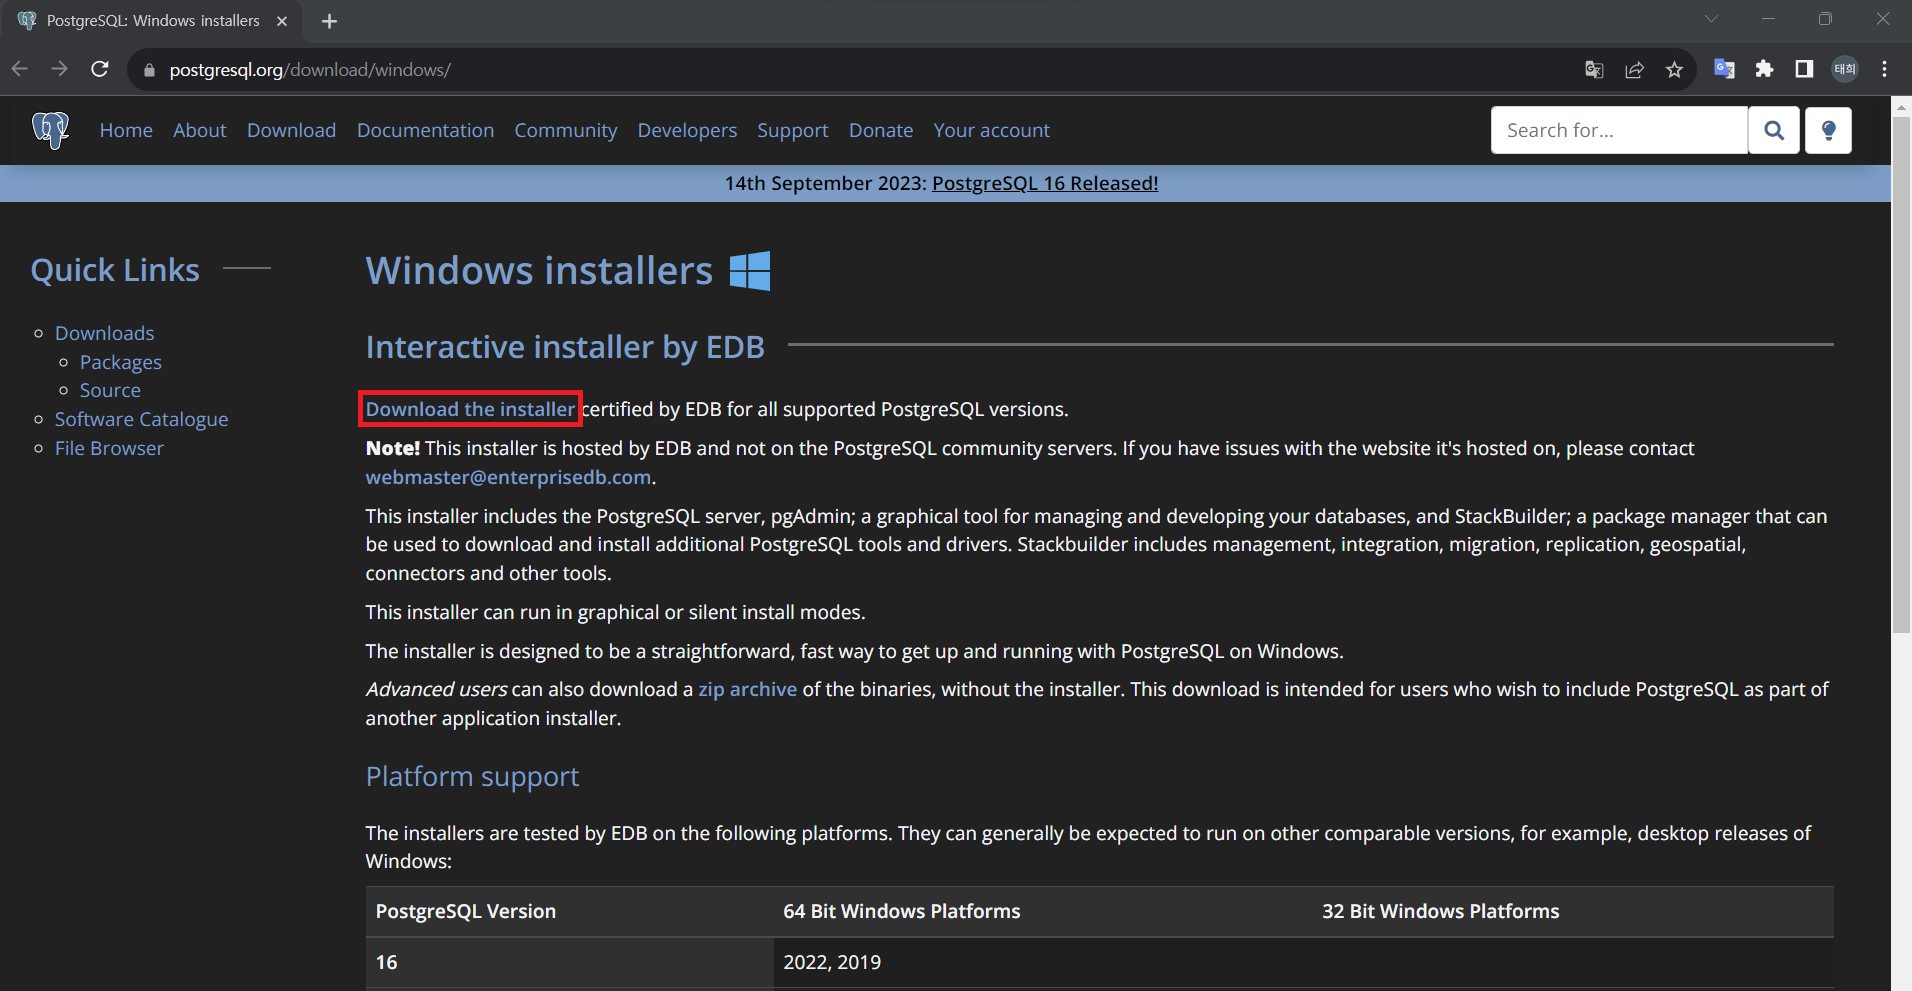Click into the Search for... field
This screenshot has width=1912, height=991.
tap(1619, 130)
